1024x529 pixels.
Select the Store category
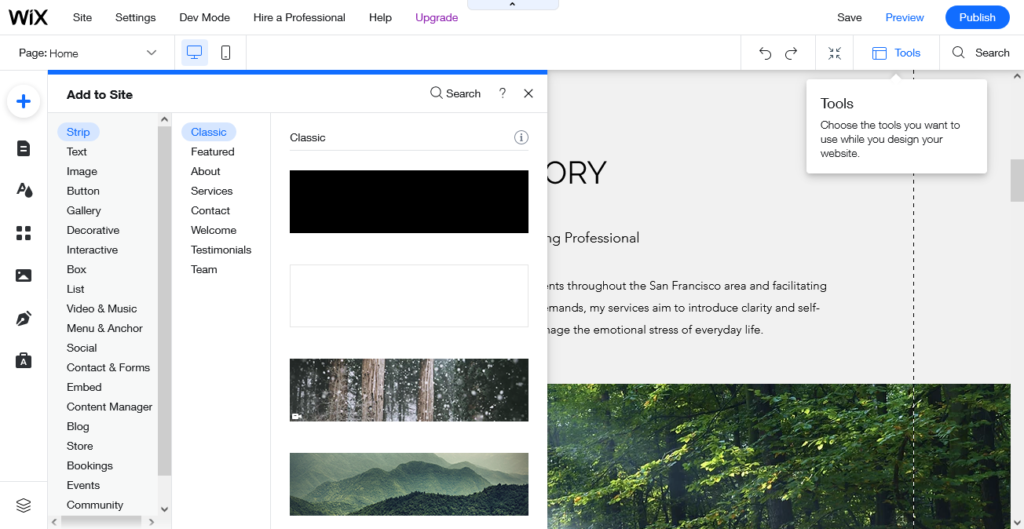click(80, 445)
